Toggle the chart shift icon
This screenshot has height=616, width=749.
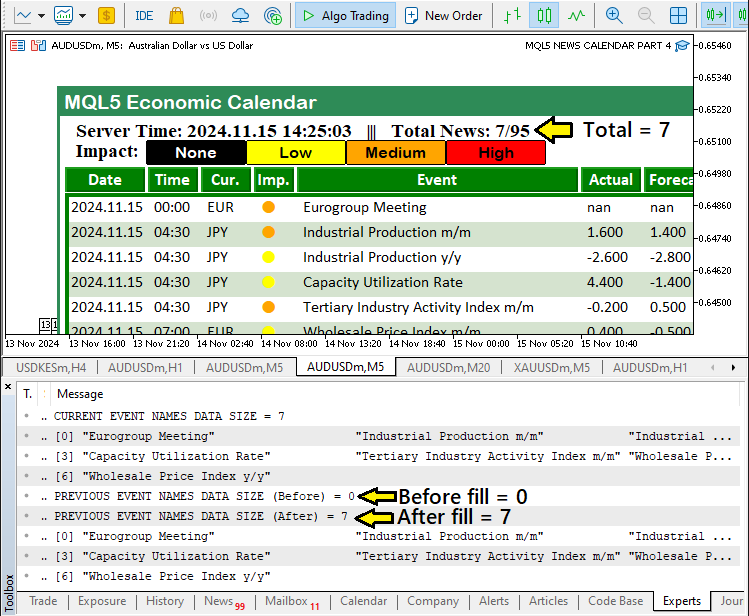click(x=716, y=16)
